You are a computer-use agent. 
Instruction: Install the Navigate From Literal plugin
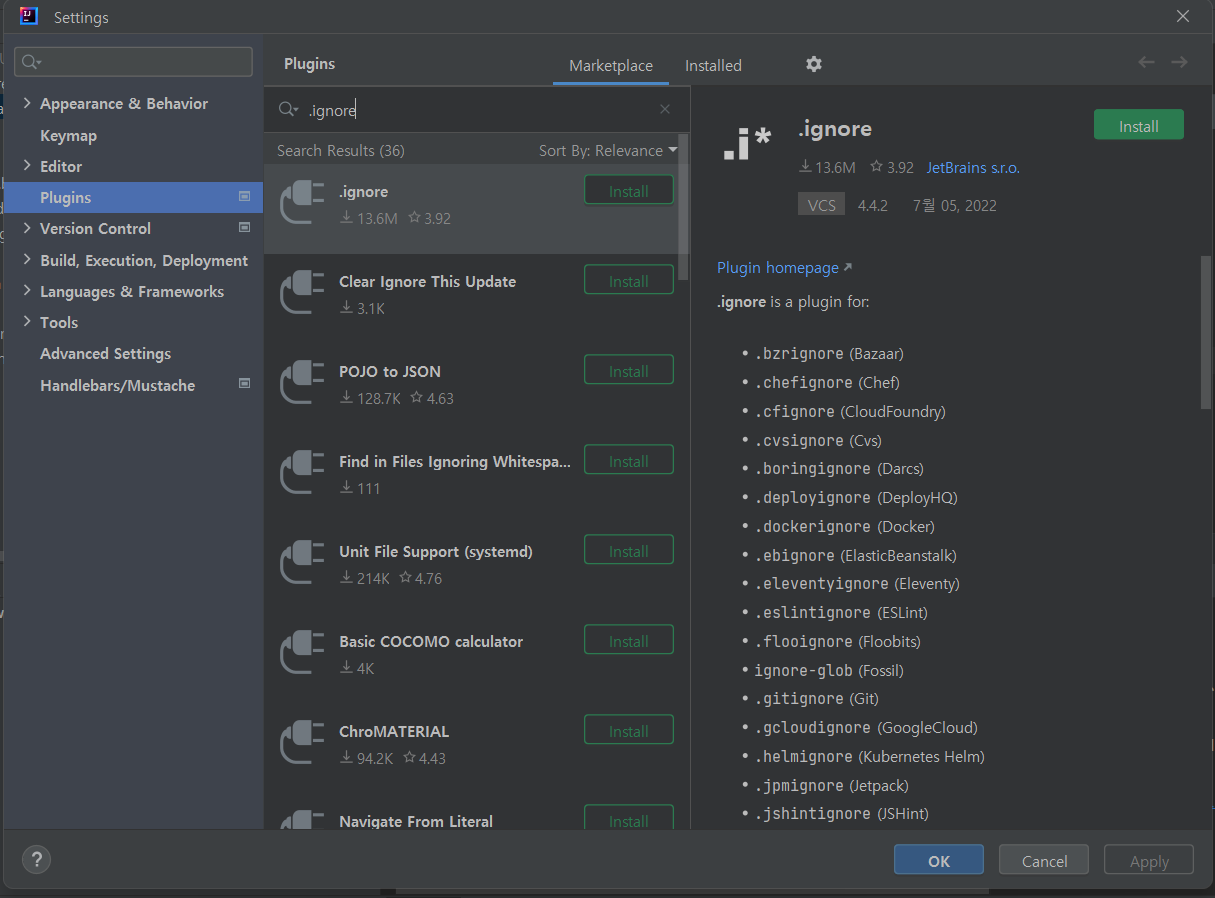coord(629,818)
